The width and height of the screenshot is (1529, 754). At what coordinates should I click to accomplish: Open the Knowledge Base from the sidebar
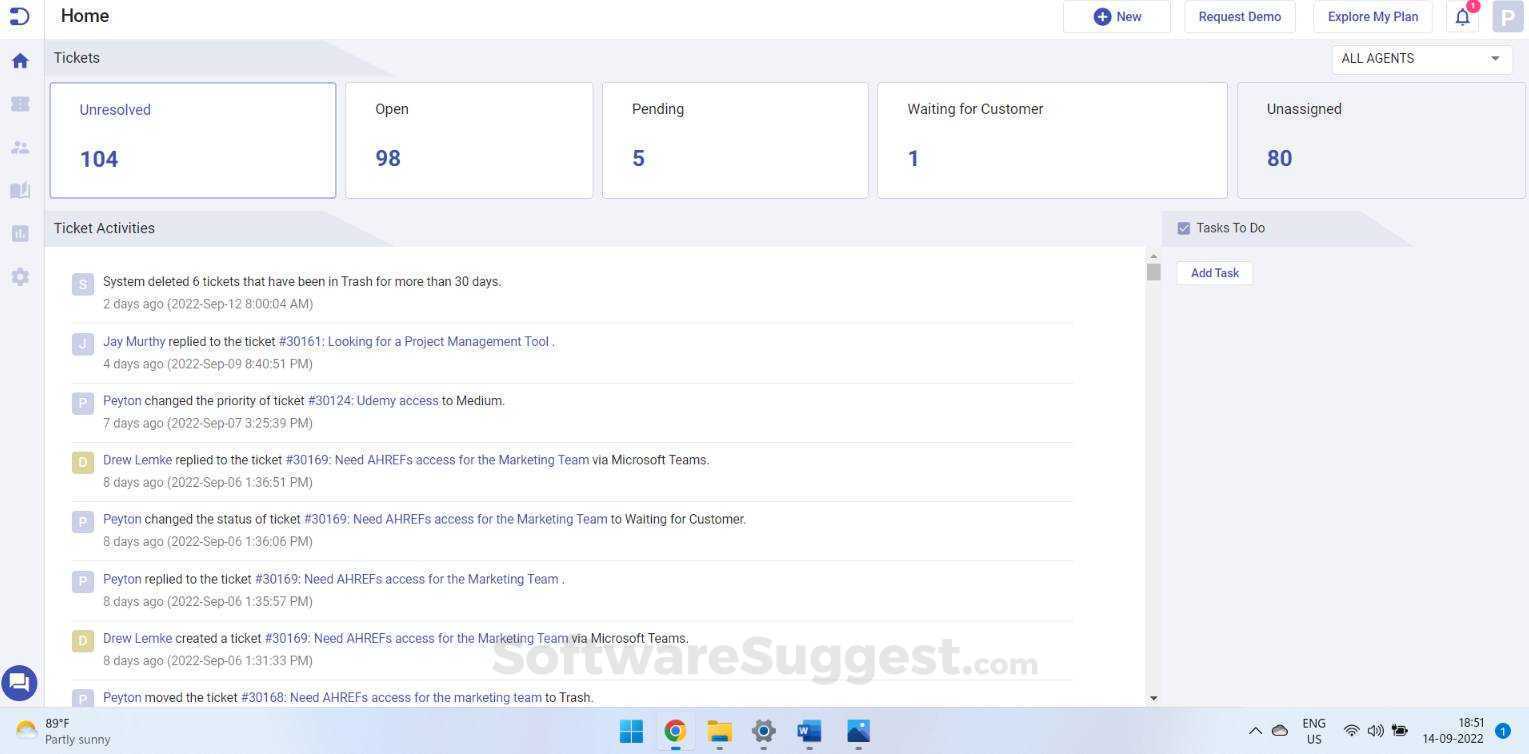coord(20,190)
